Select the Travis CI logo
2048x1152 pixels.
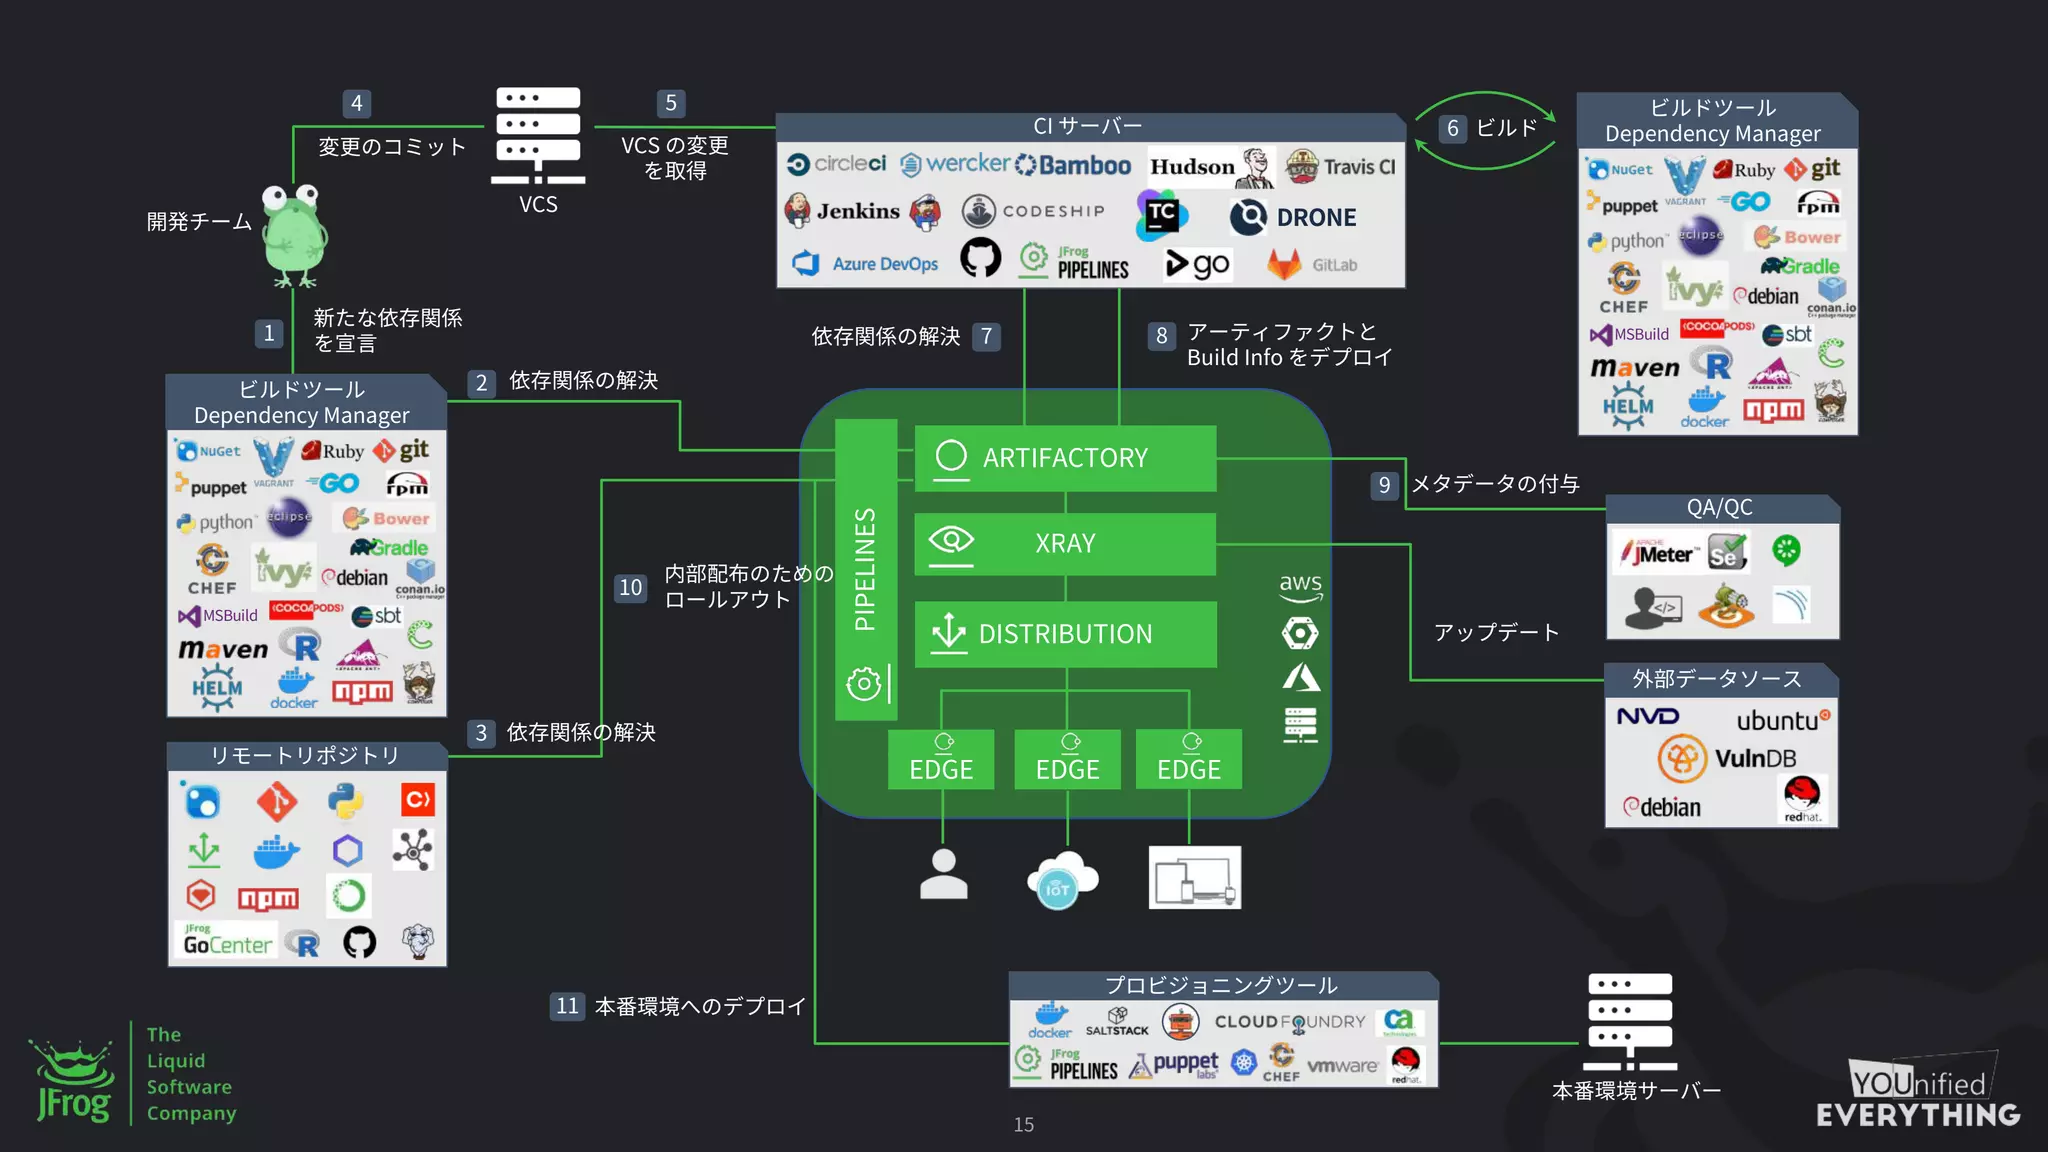(1340, 166)
